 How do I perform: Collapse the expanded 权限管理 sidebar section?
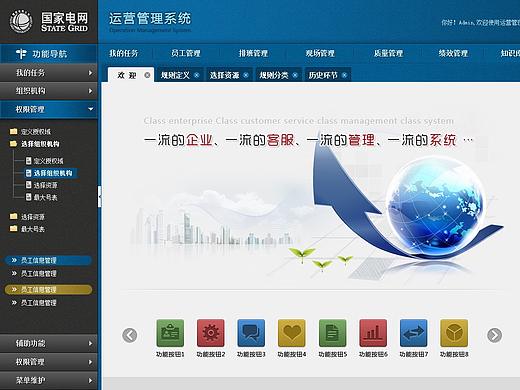pyautogui.click(x=49, y=109)
